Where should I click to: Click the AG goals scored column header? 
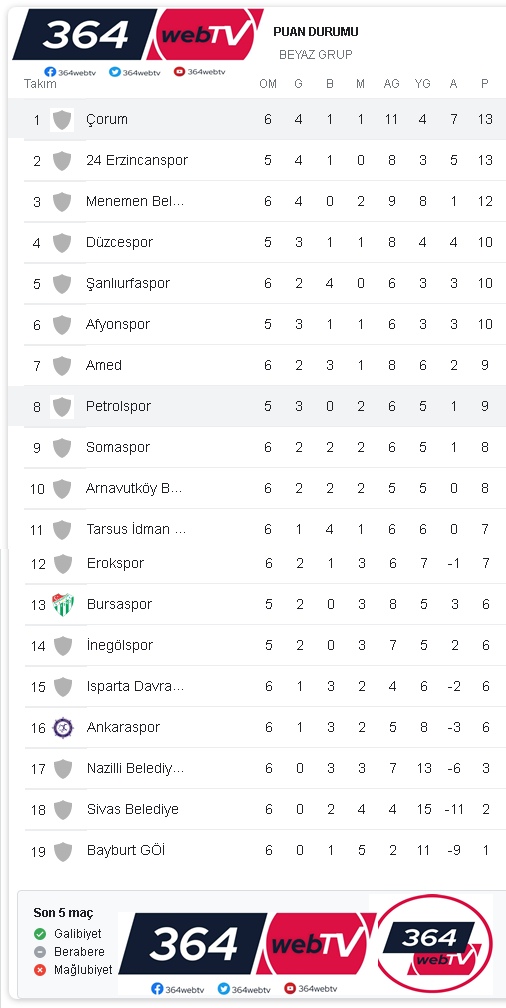[391, 84]
